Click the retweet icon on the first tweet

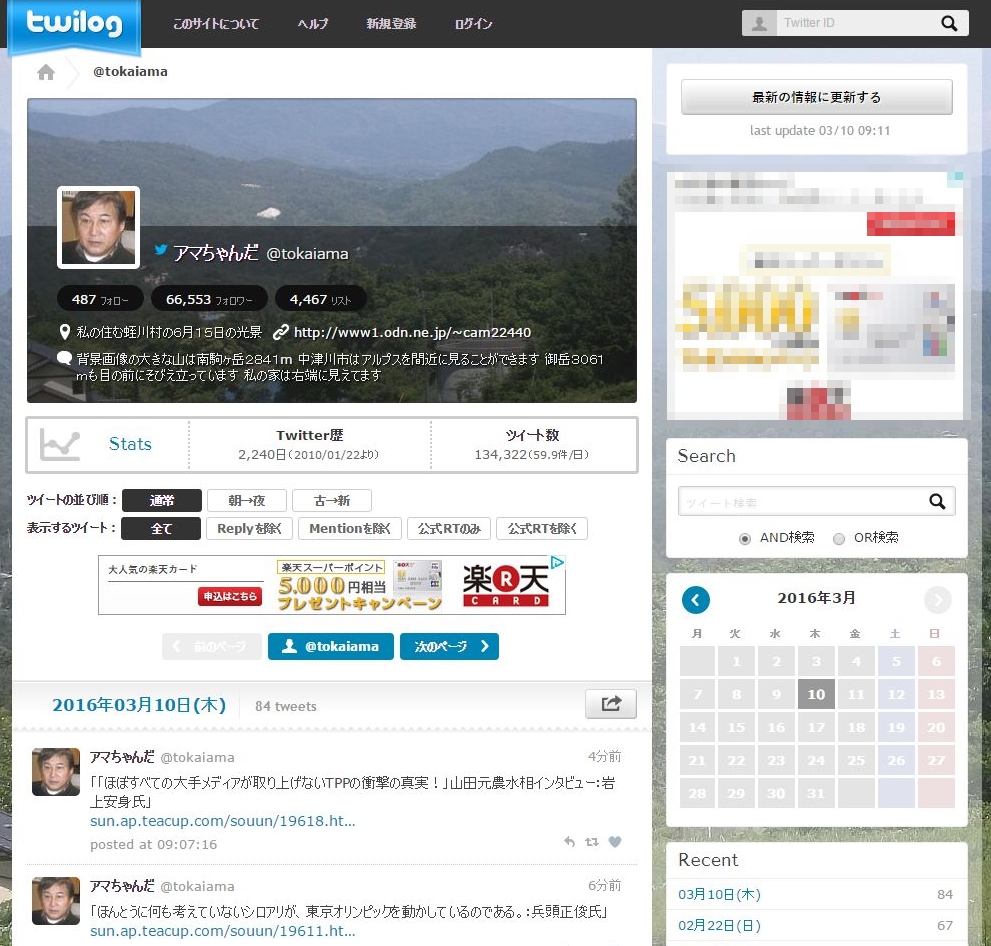[x=589, y=842]
